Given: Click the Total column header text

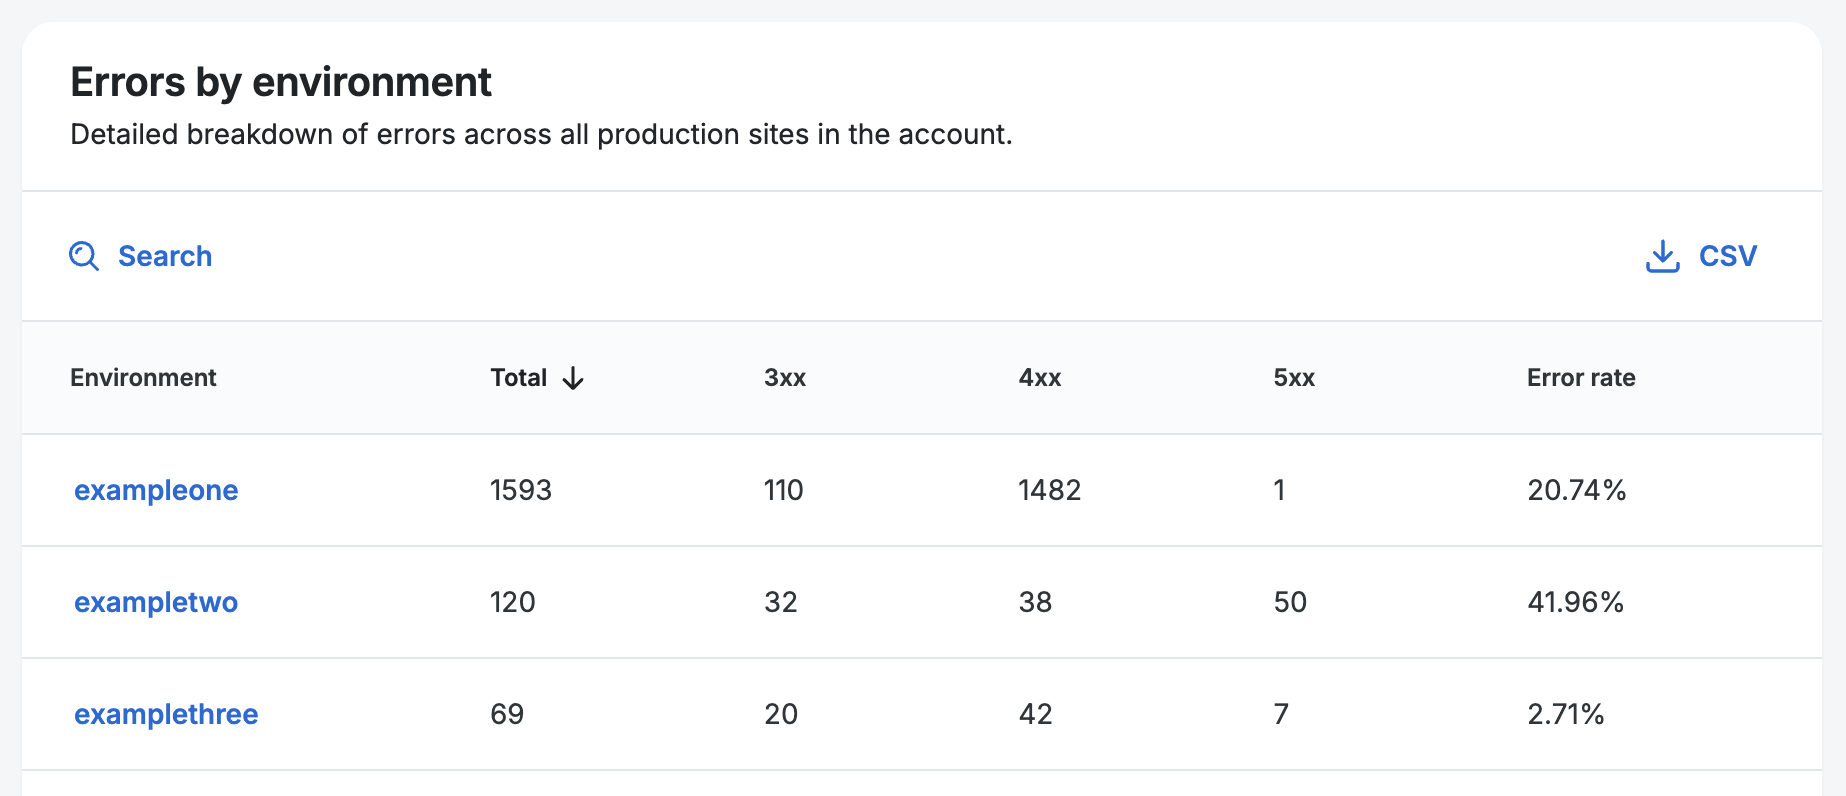Looking at the screenshot, I should pyautogui.click(x=518, y=378).
